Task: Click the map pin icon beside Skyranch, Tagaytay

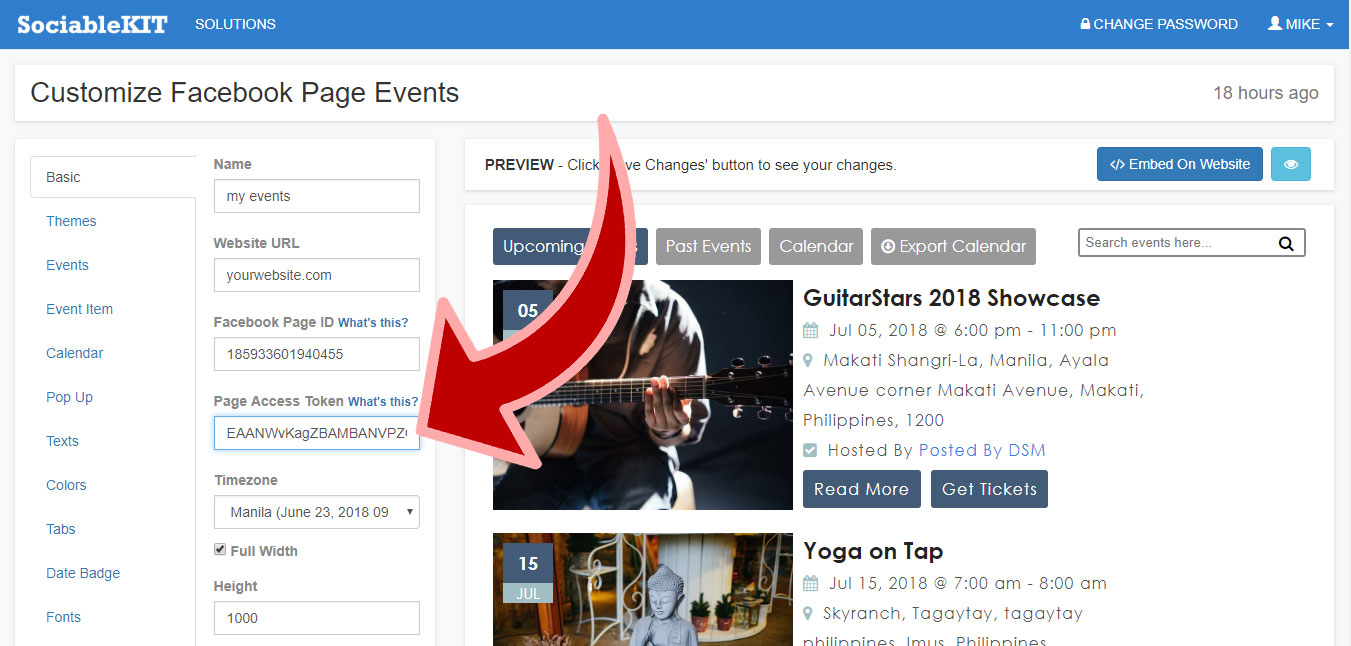Action: [808, 613]
